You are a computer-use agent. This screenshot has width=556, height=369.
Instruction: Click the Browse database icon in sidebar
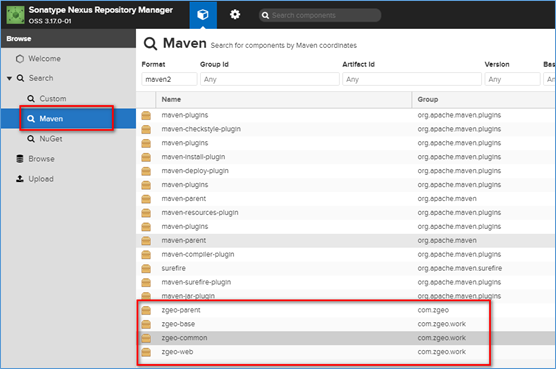tap(20, 159)
